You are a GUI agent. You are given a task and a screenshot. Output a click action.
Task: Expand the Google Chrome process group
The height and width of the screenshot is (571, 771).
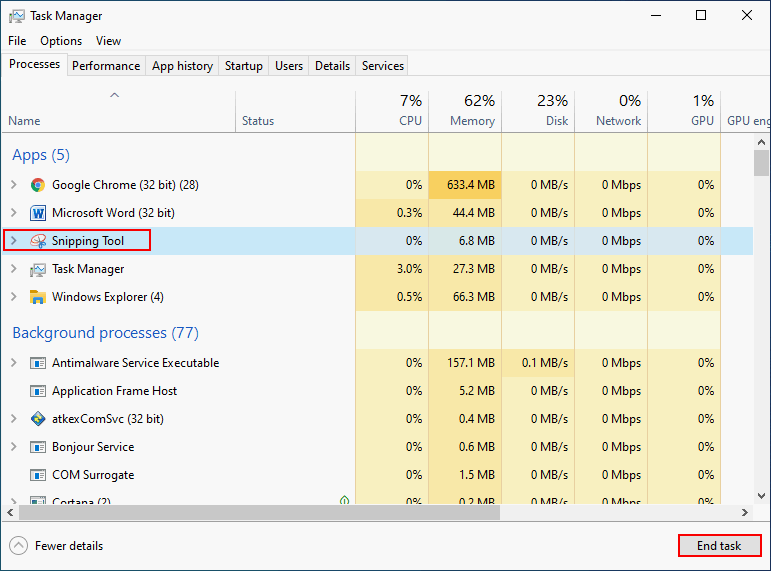tap(14, 185)
